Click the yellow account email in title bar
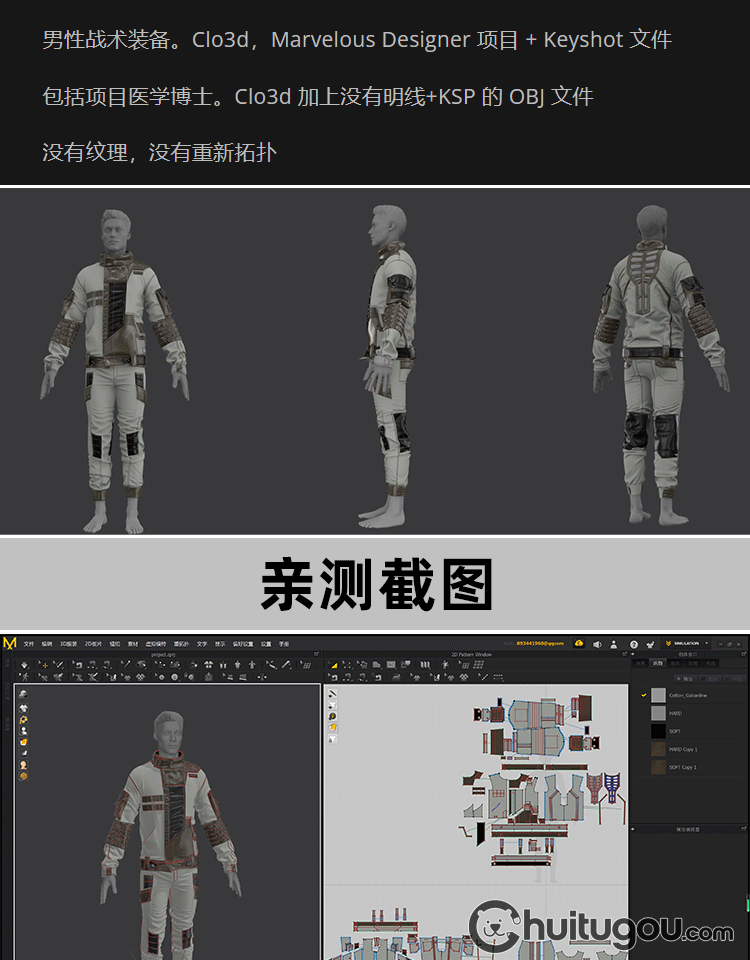 click(540, 643)
